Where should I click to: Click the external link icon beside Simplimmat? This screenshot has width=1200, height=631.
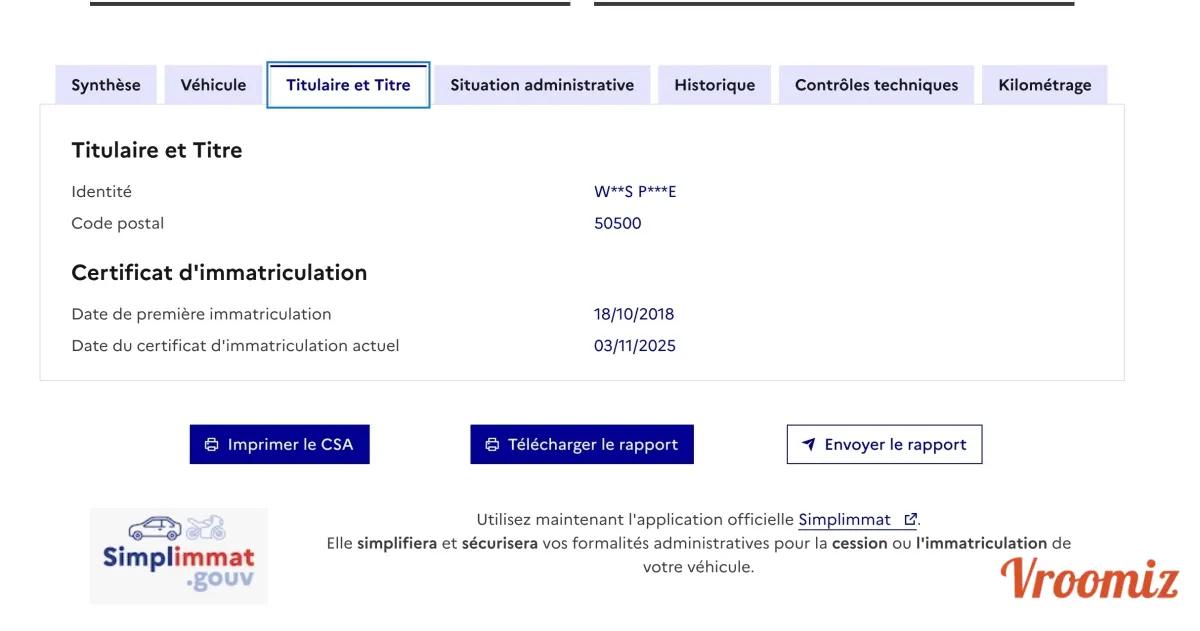tap(910, 520)
